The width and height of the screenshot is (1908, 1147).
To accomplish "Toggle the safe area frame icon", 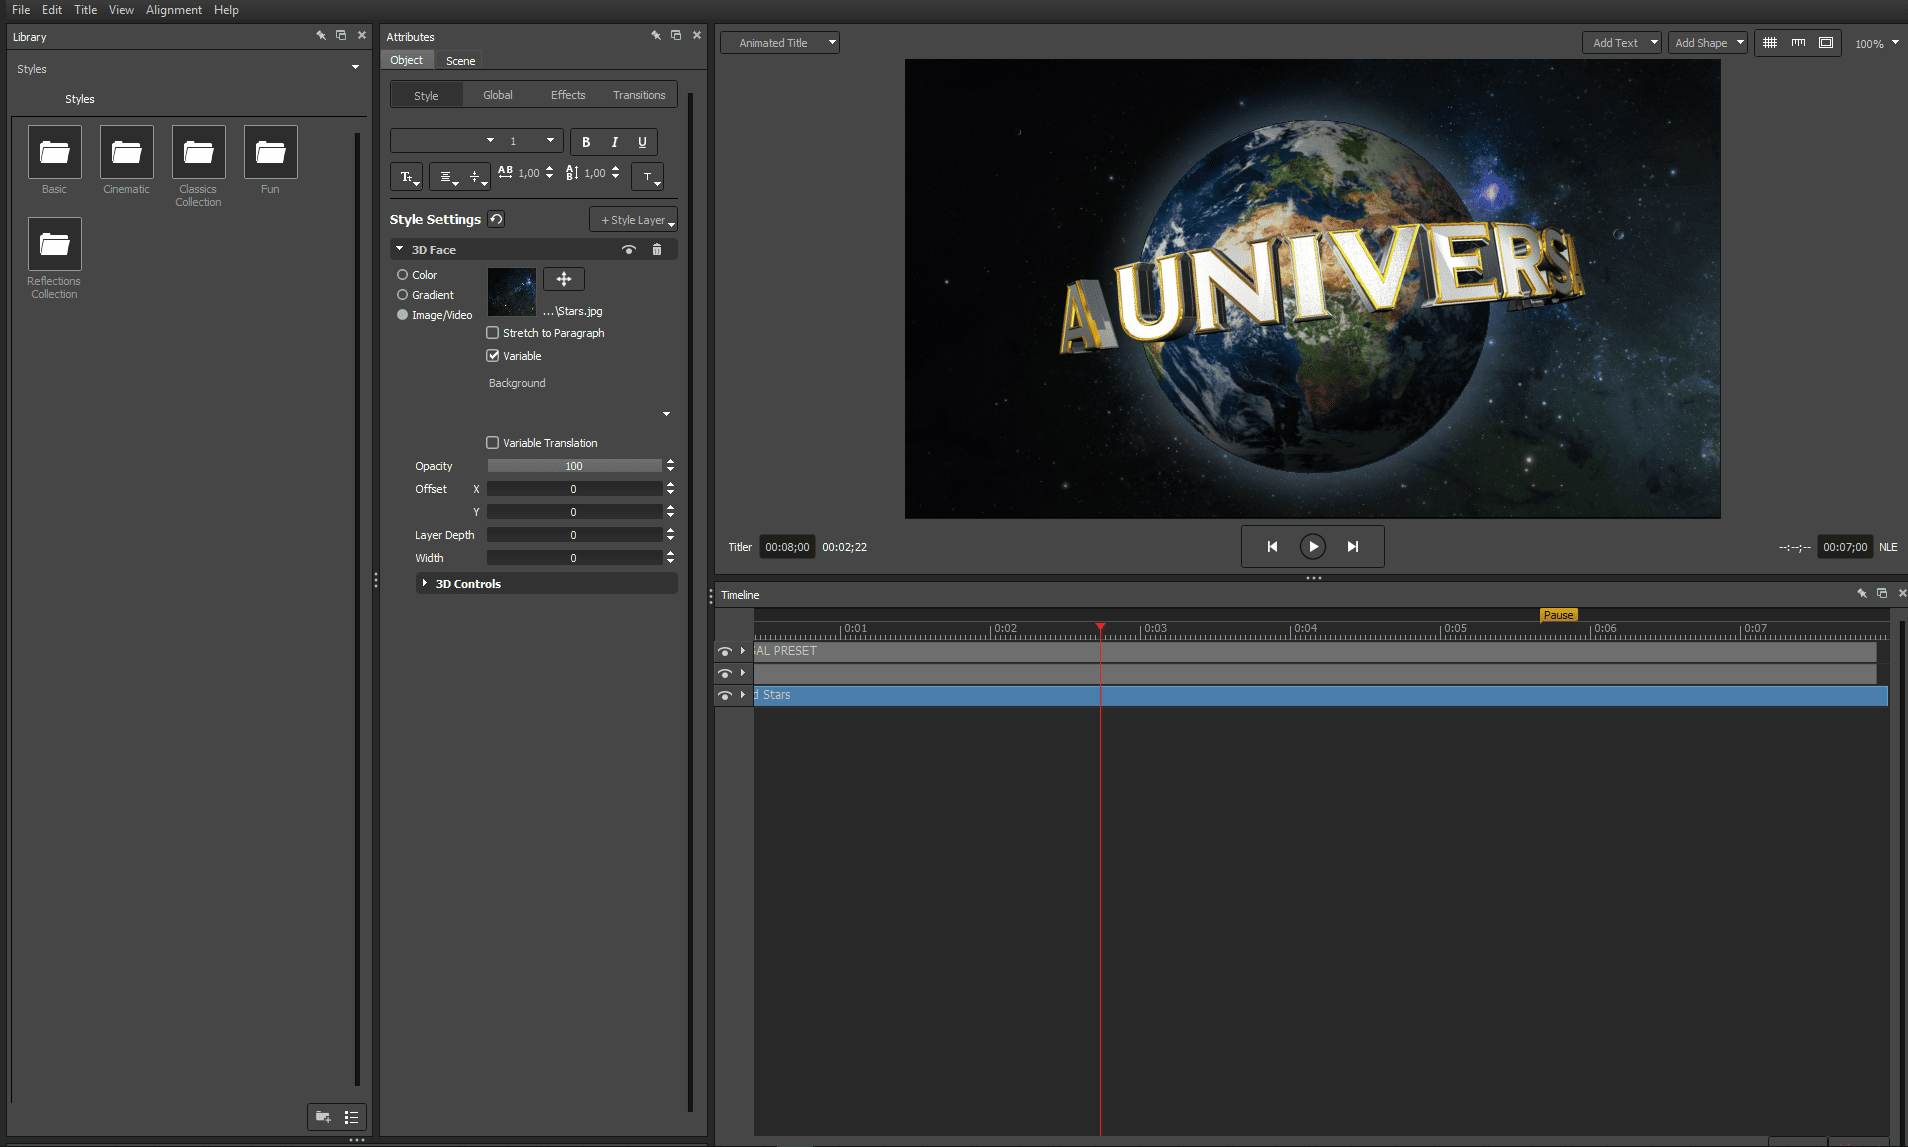I will pyautogui.click(x=1826, y=43).
